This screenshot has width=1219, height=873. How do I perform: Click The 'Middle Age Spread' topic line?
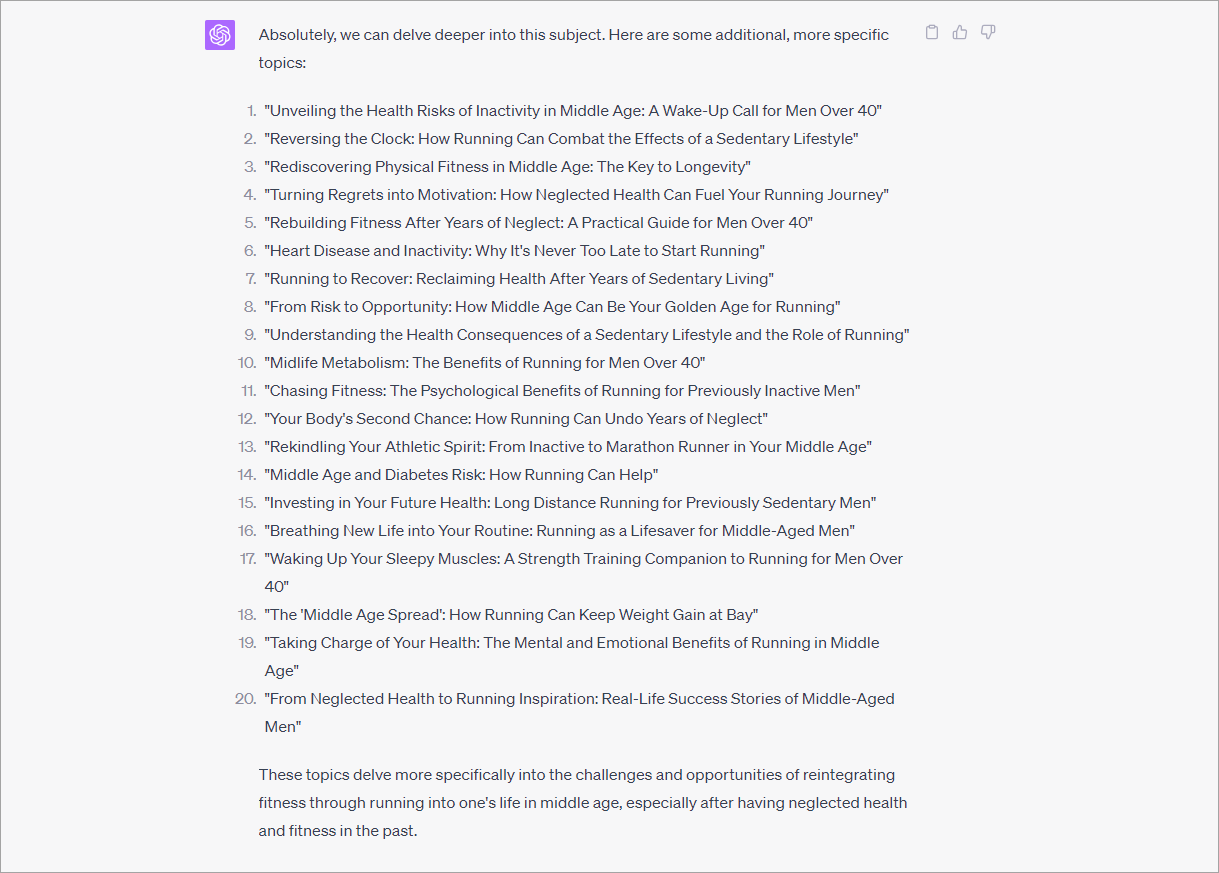coord(511,615)
